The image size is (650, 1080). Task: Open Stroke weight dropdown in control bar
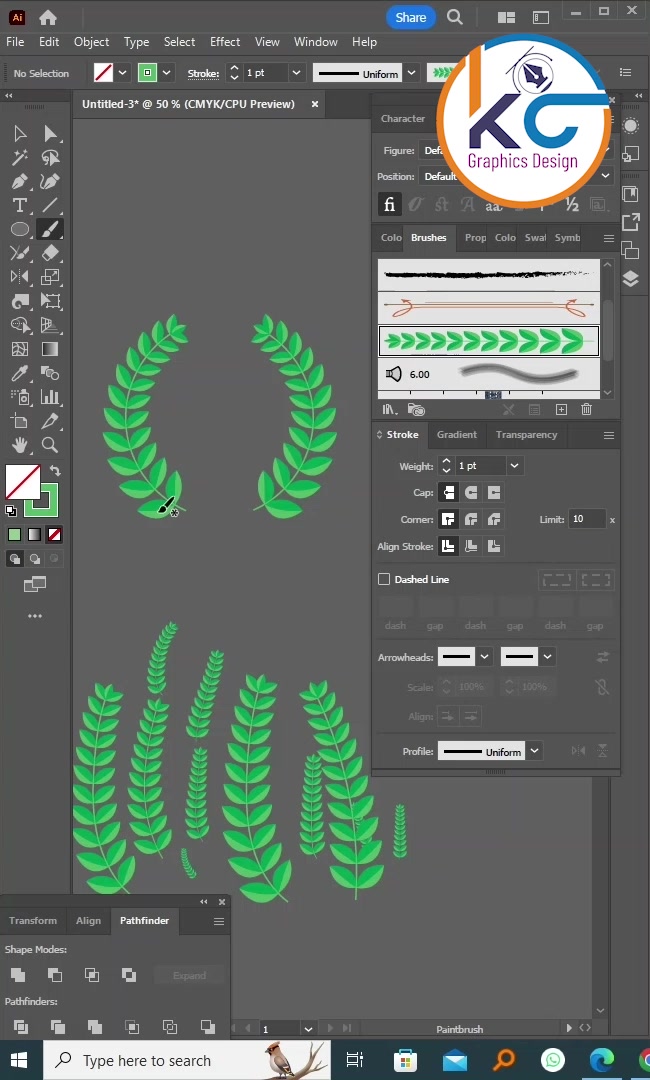point(296,73)
